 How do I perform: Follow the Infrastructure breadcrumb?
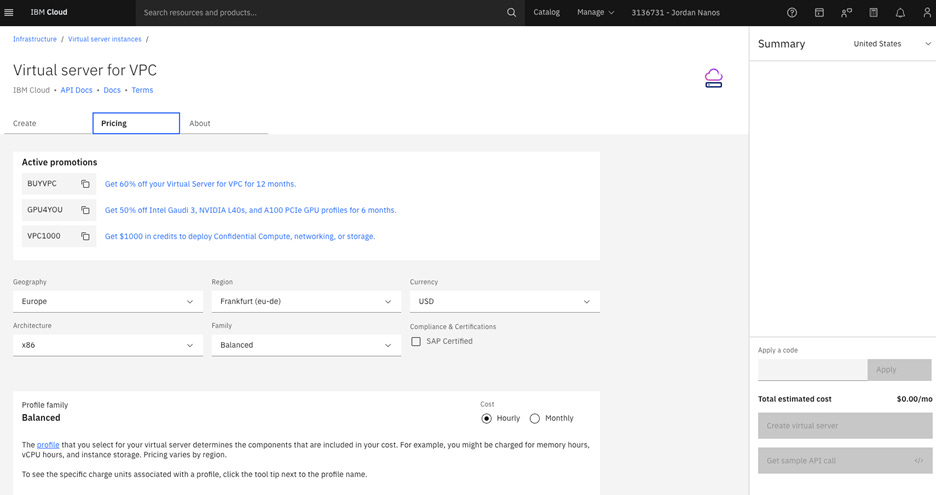[35, 39]
